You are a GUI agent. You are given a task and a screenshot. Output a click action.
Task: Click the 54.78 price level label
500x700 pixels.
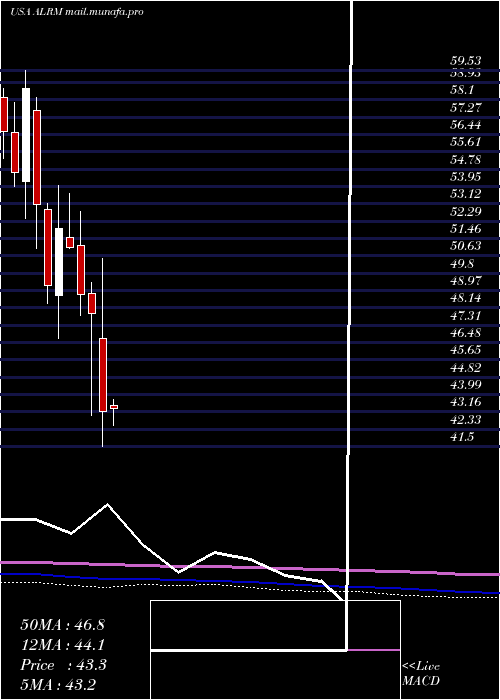(465, 159)
